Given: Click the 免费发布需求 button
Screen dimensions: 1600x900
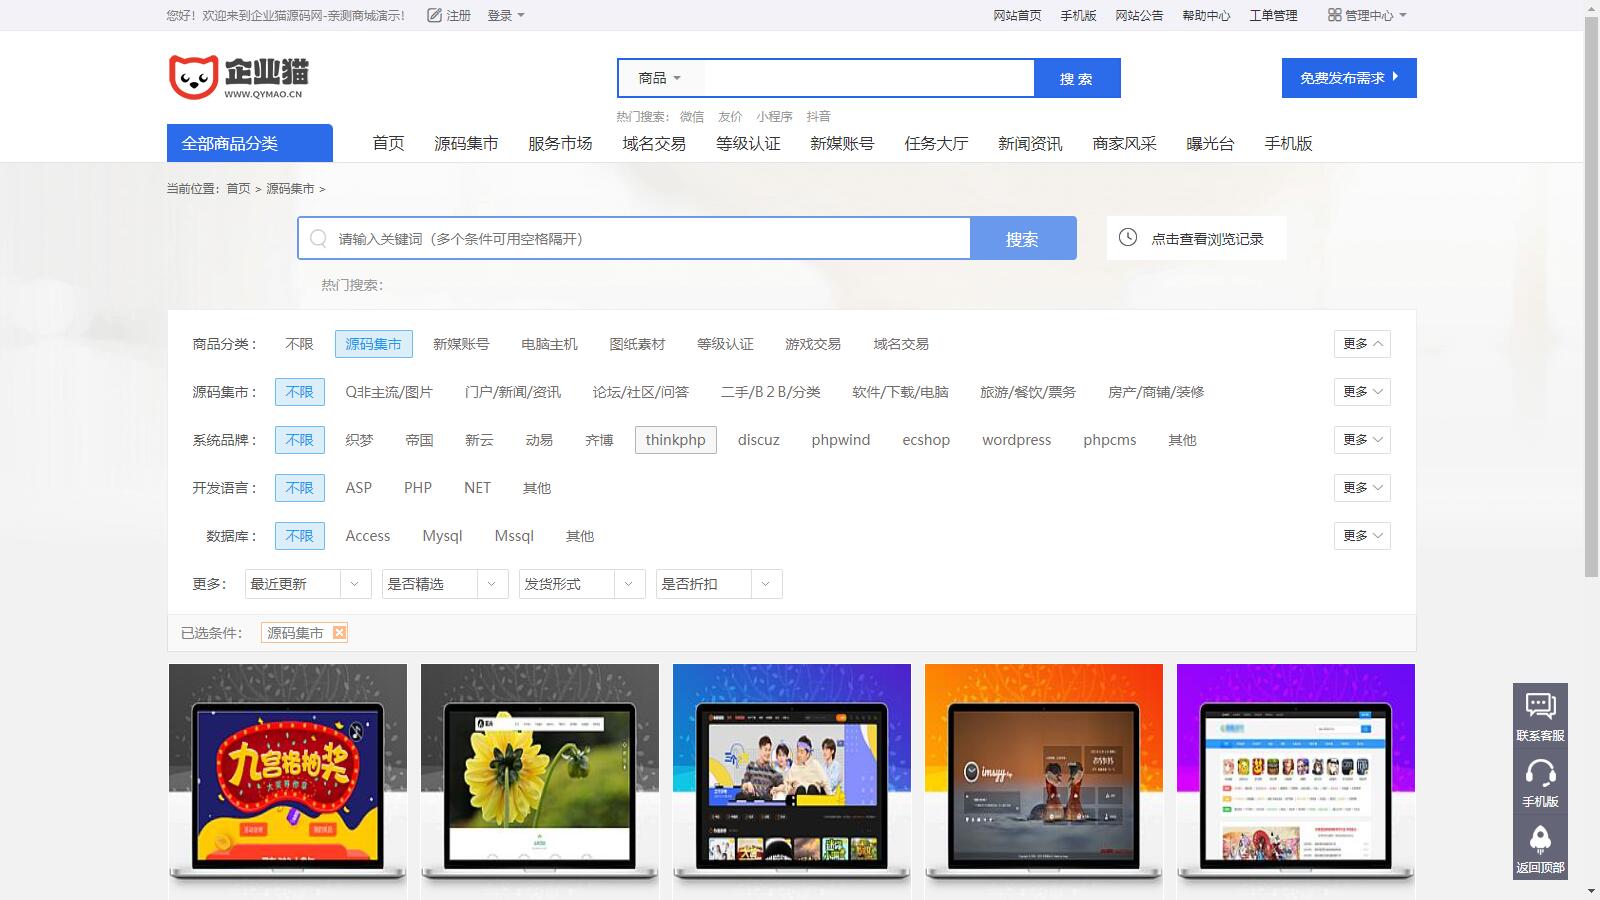Looking at the screenshot, I should pos(1348,78).
